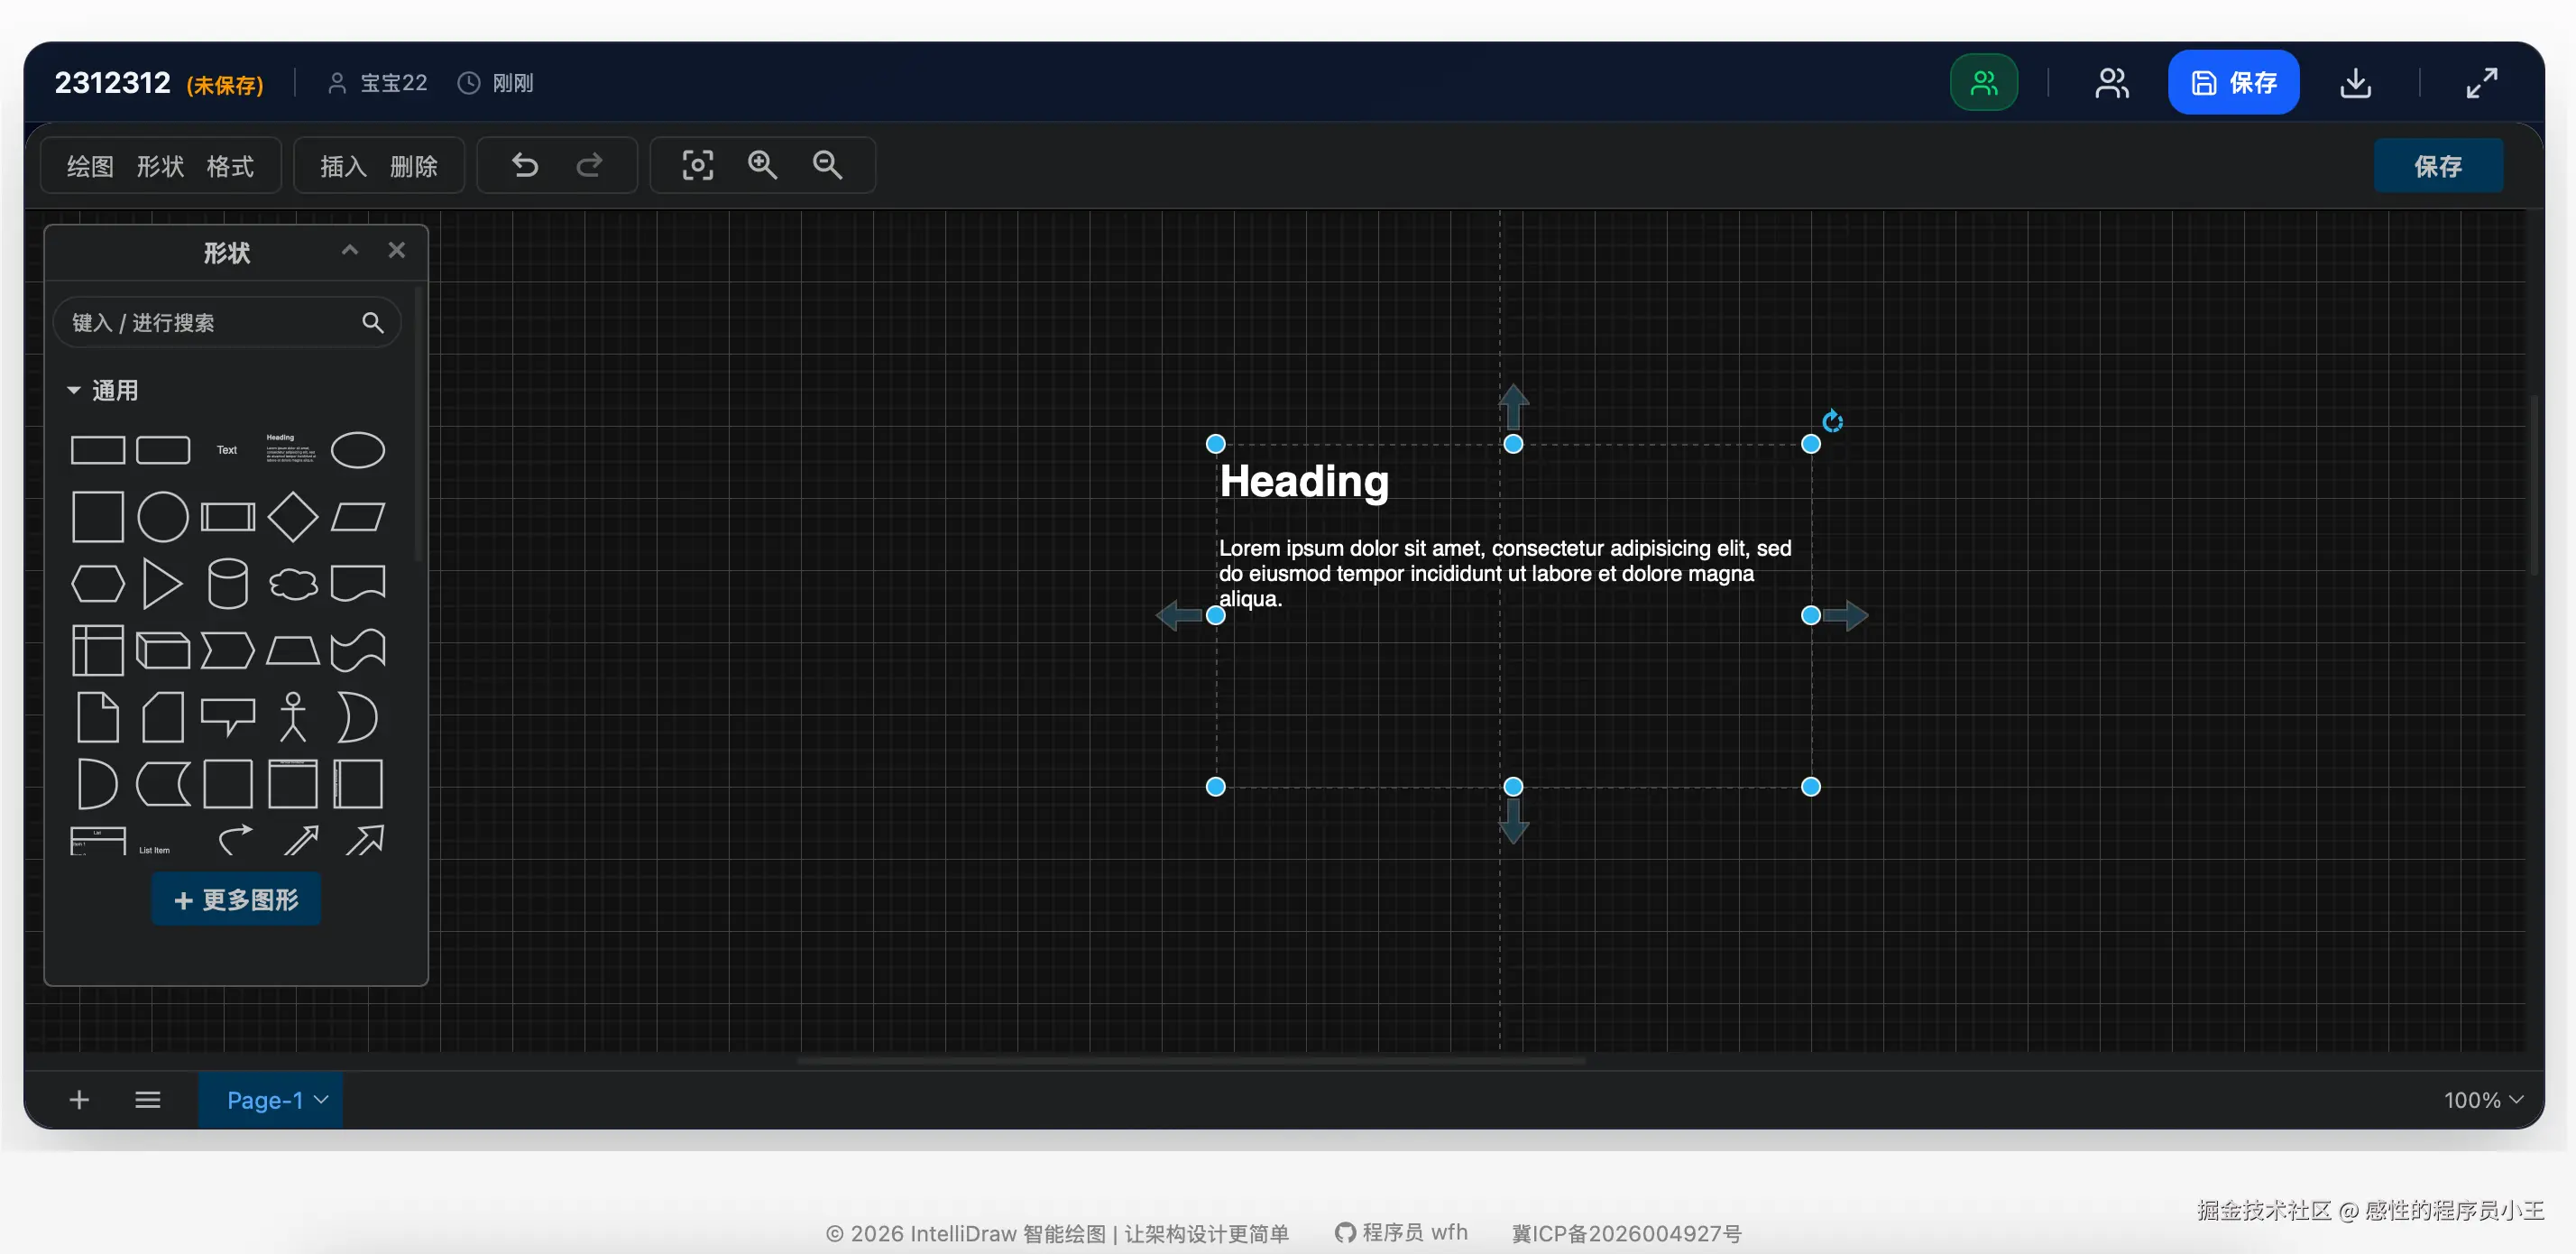Click the 更多图形 button
This screenshot has height=1254, width=2576.
(x=236, y=899)
